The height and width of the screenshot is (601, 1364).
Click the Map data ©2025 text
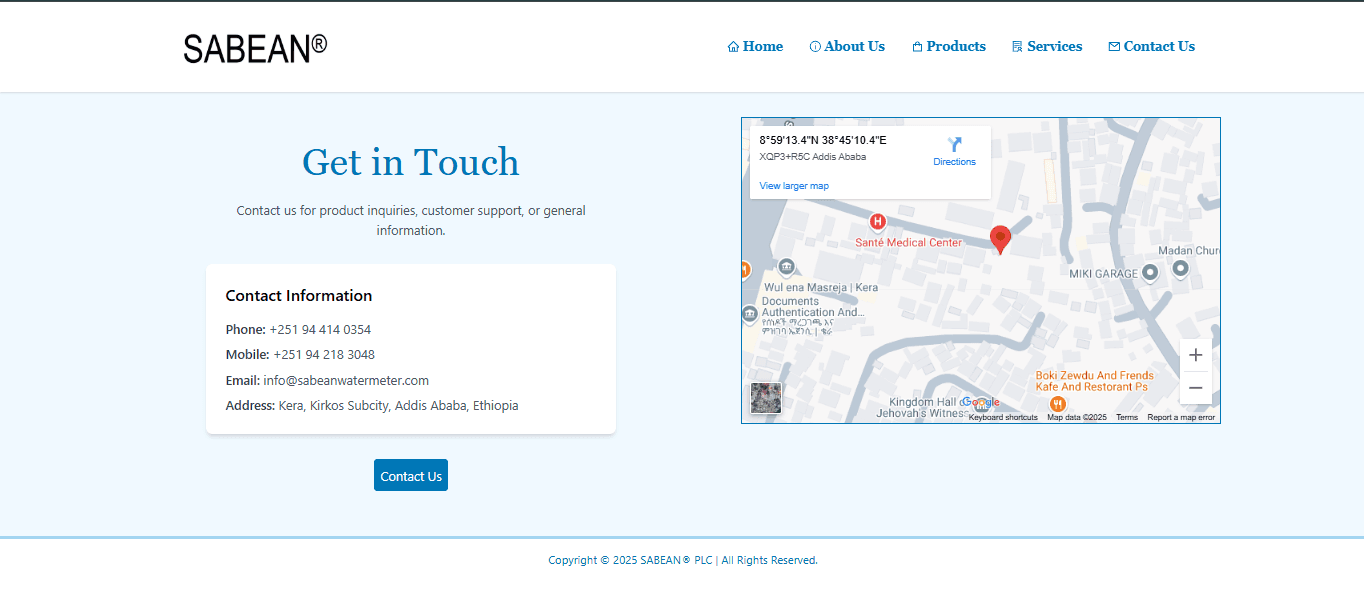(x=1077, y=417)
